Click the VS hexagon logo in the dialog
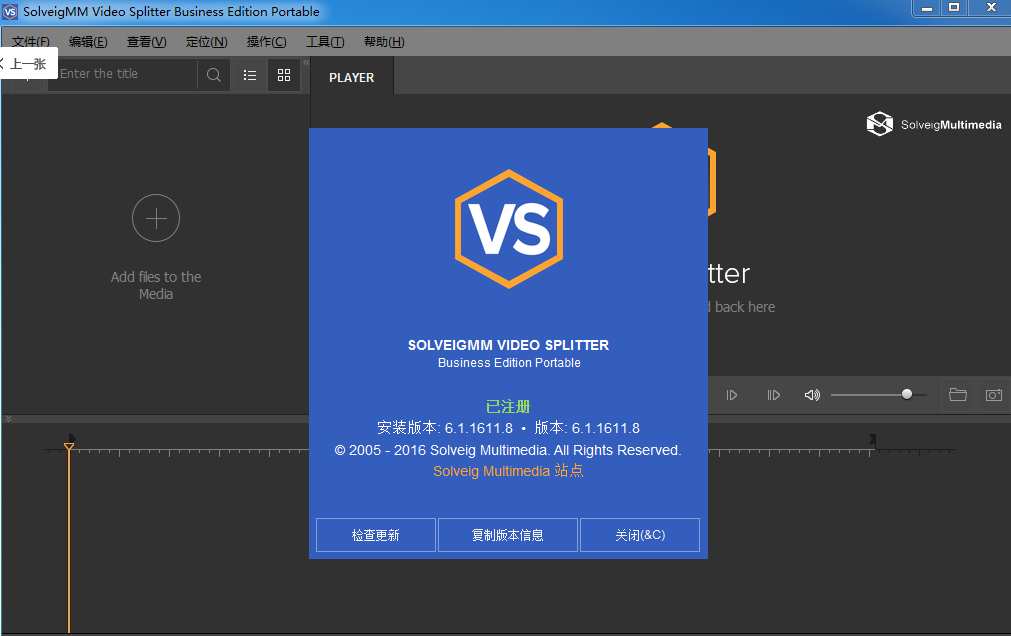Screen dimensions: 1011x636 tap(509, 229)
